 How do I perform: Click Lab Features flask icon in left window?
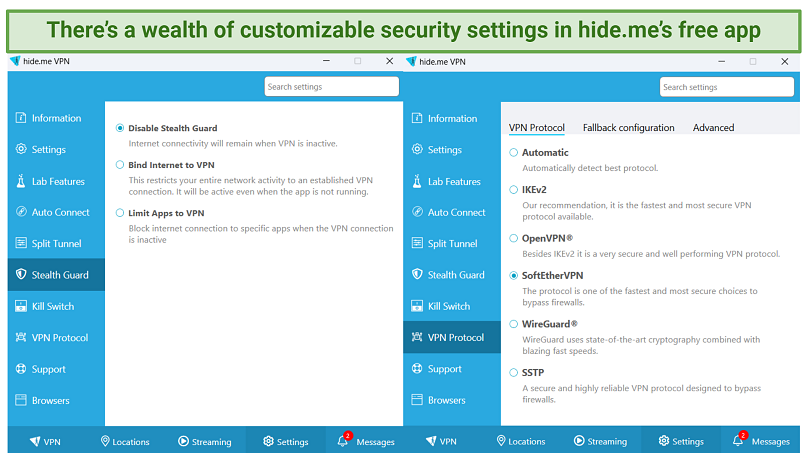point(21,181)
